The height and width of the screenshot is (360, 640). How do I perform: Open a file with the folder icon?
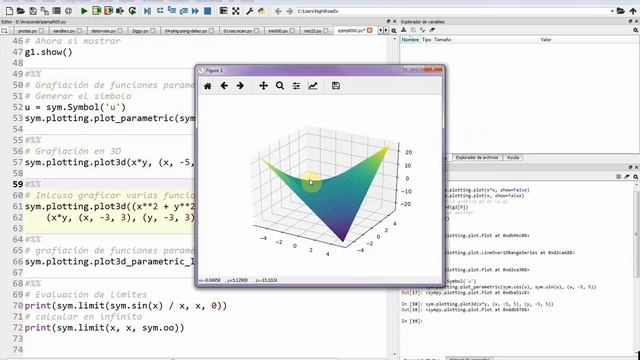click(x=21, y=11)
